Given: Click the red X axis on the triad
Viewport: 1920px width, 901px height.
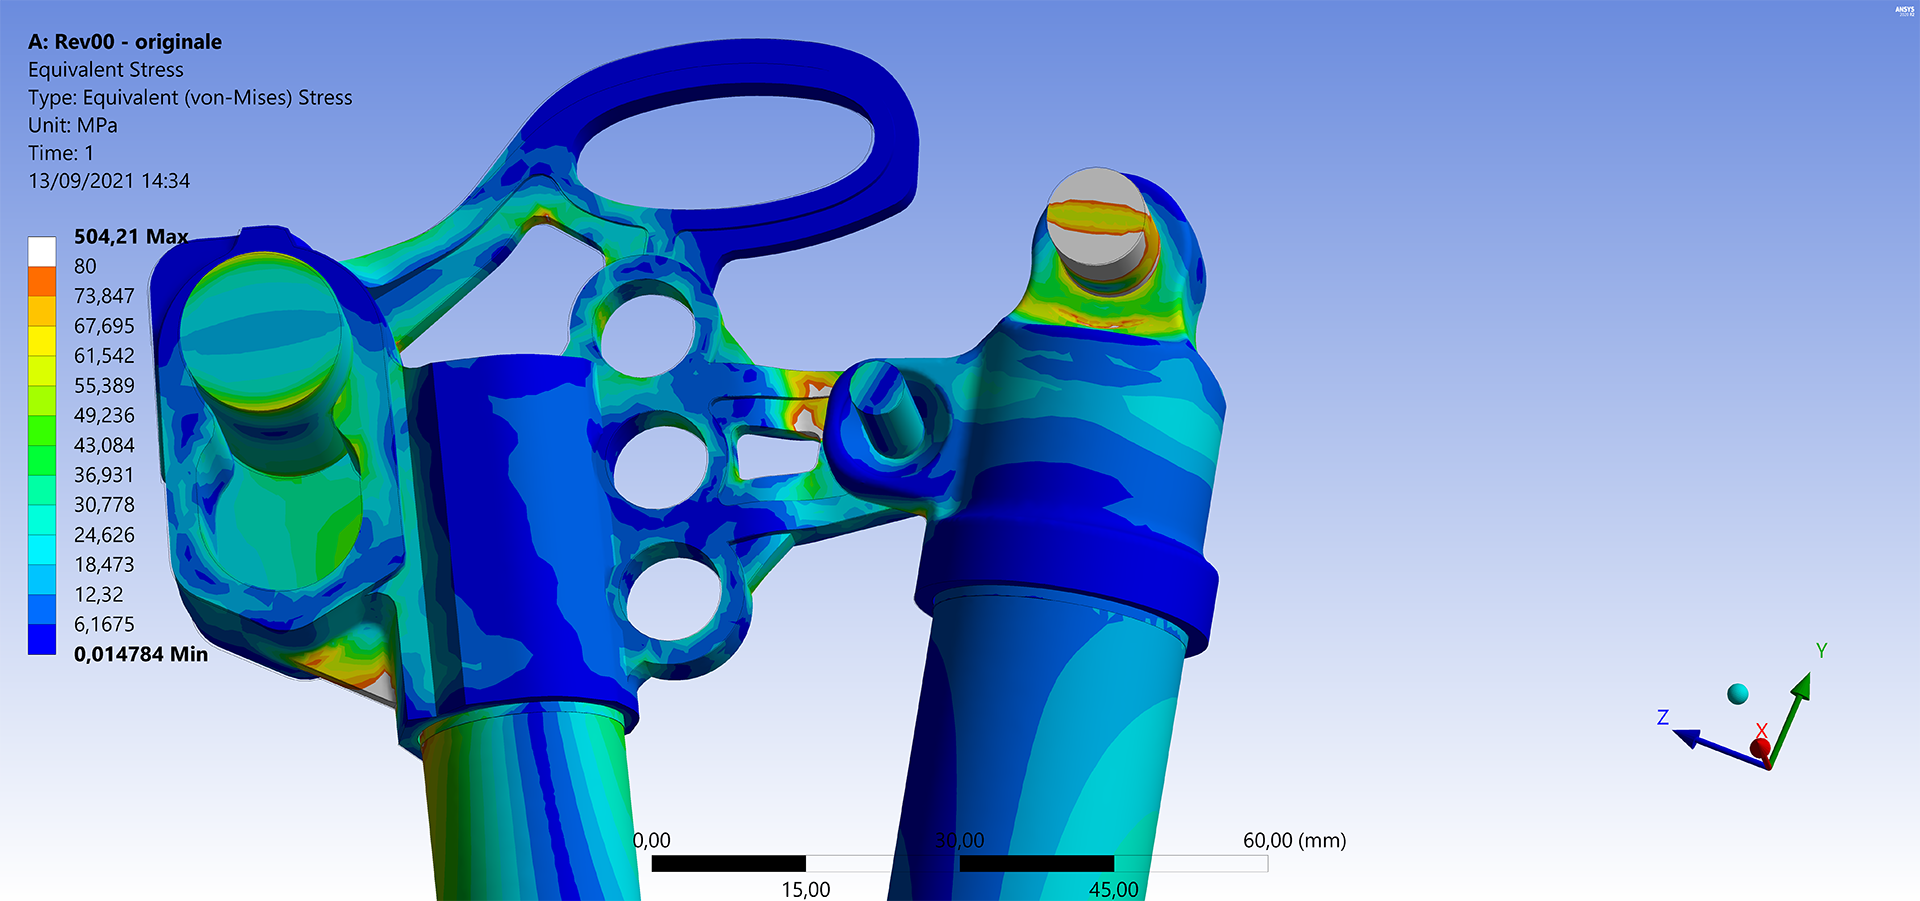Looking at the screenshot, I should [1760, 747].
